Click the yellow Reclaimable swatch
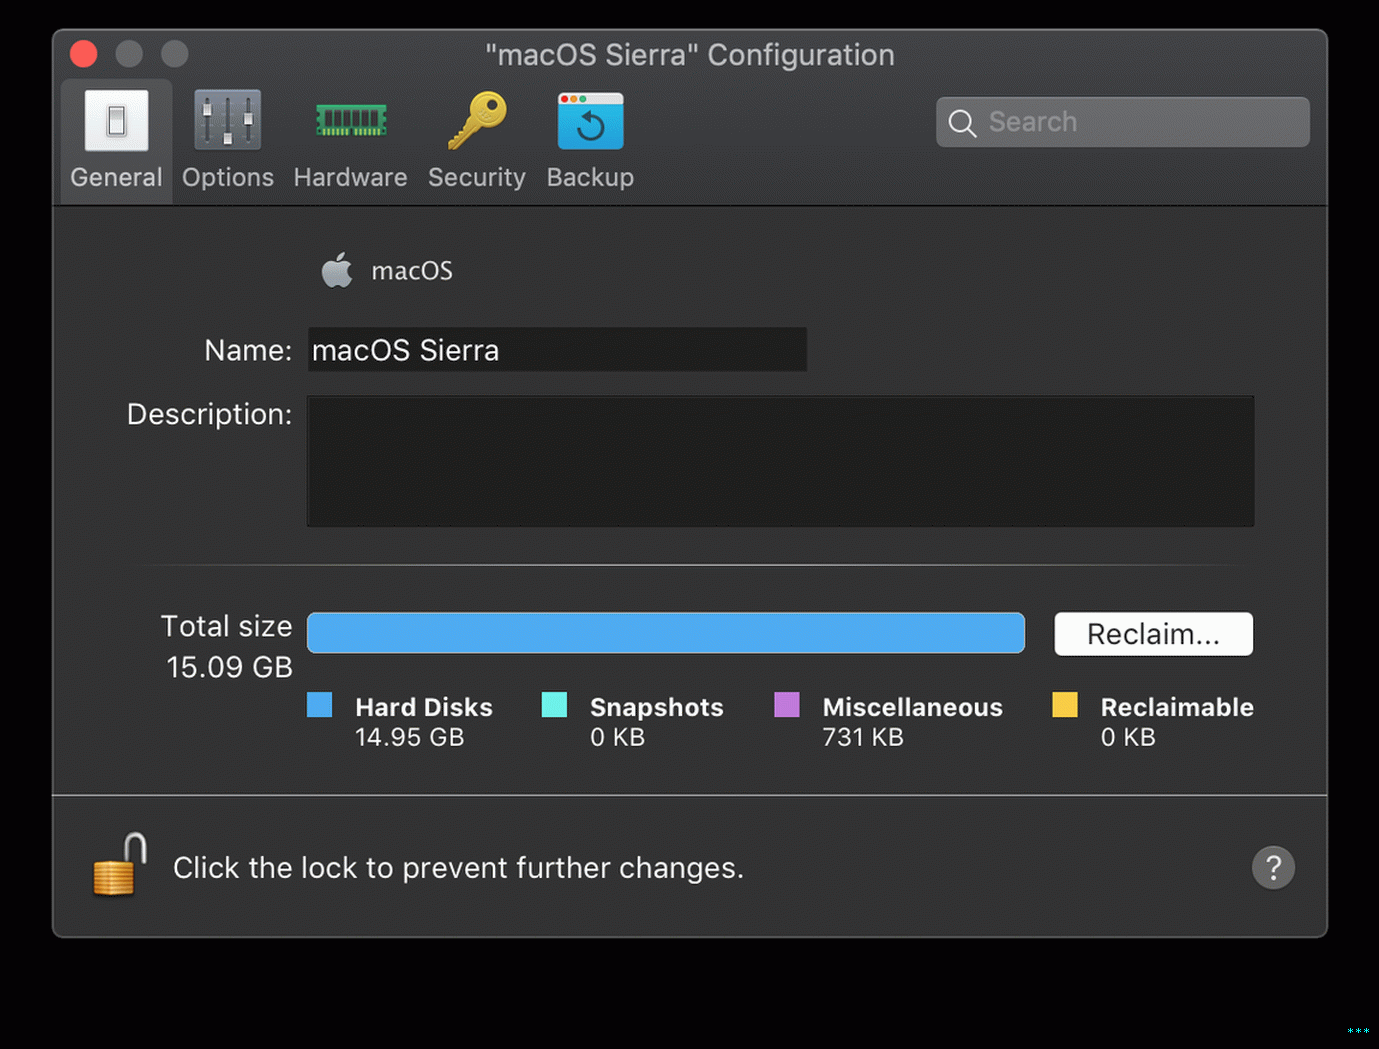1379x1049 pixels. pos(1065,705)
